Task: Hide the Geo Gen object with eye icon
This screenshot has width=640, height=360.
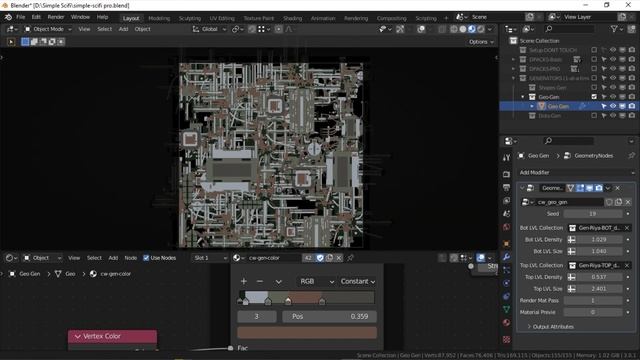Action: pyautogui.click(x=613, y=107)
